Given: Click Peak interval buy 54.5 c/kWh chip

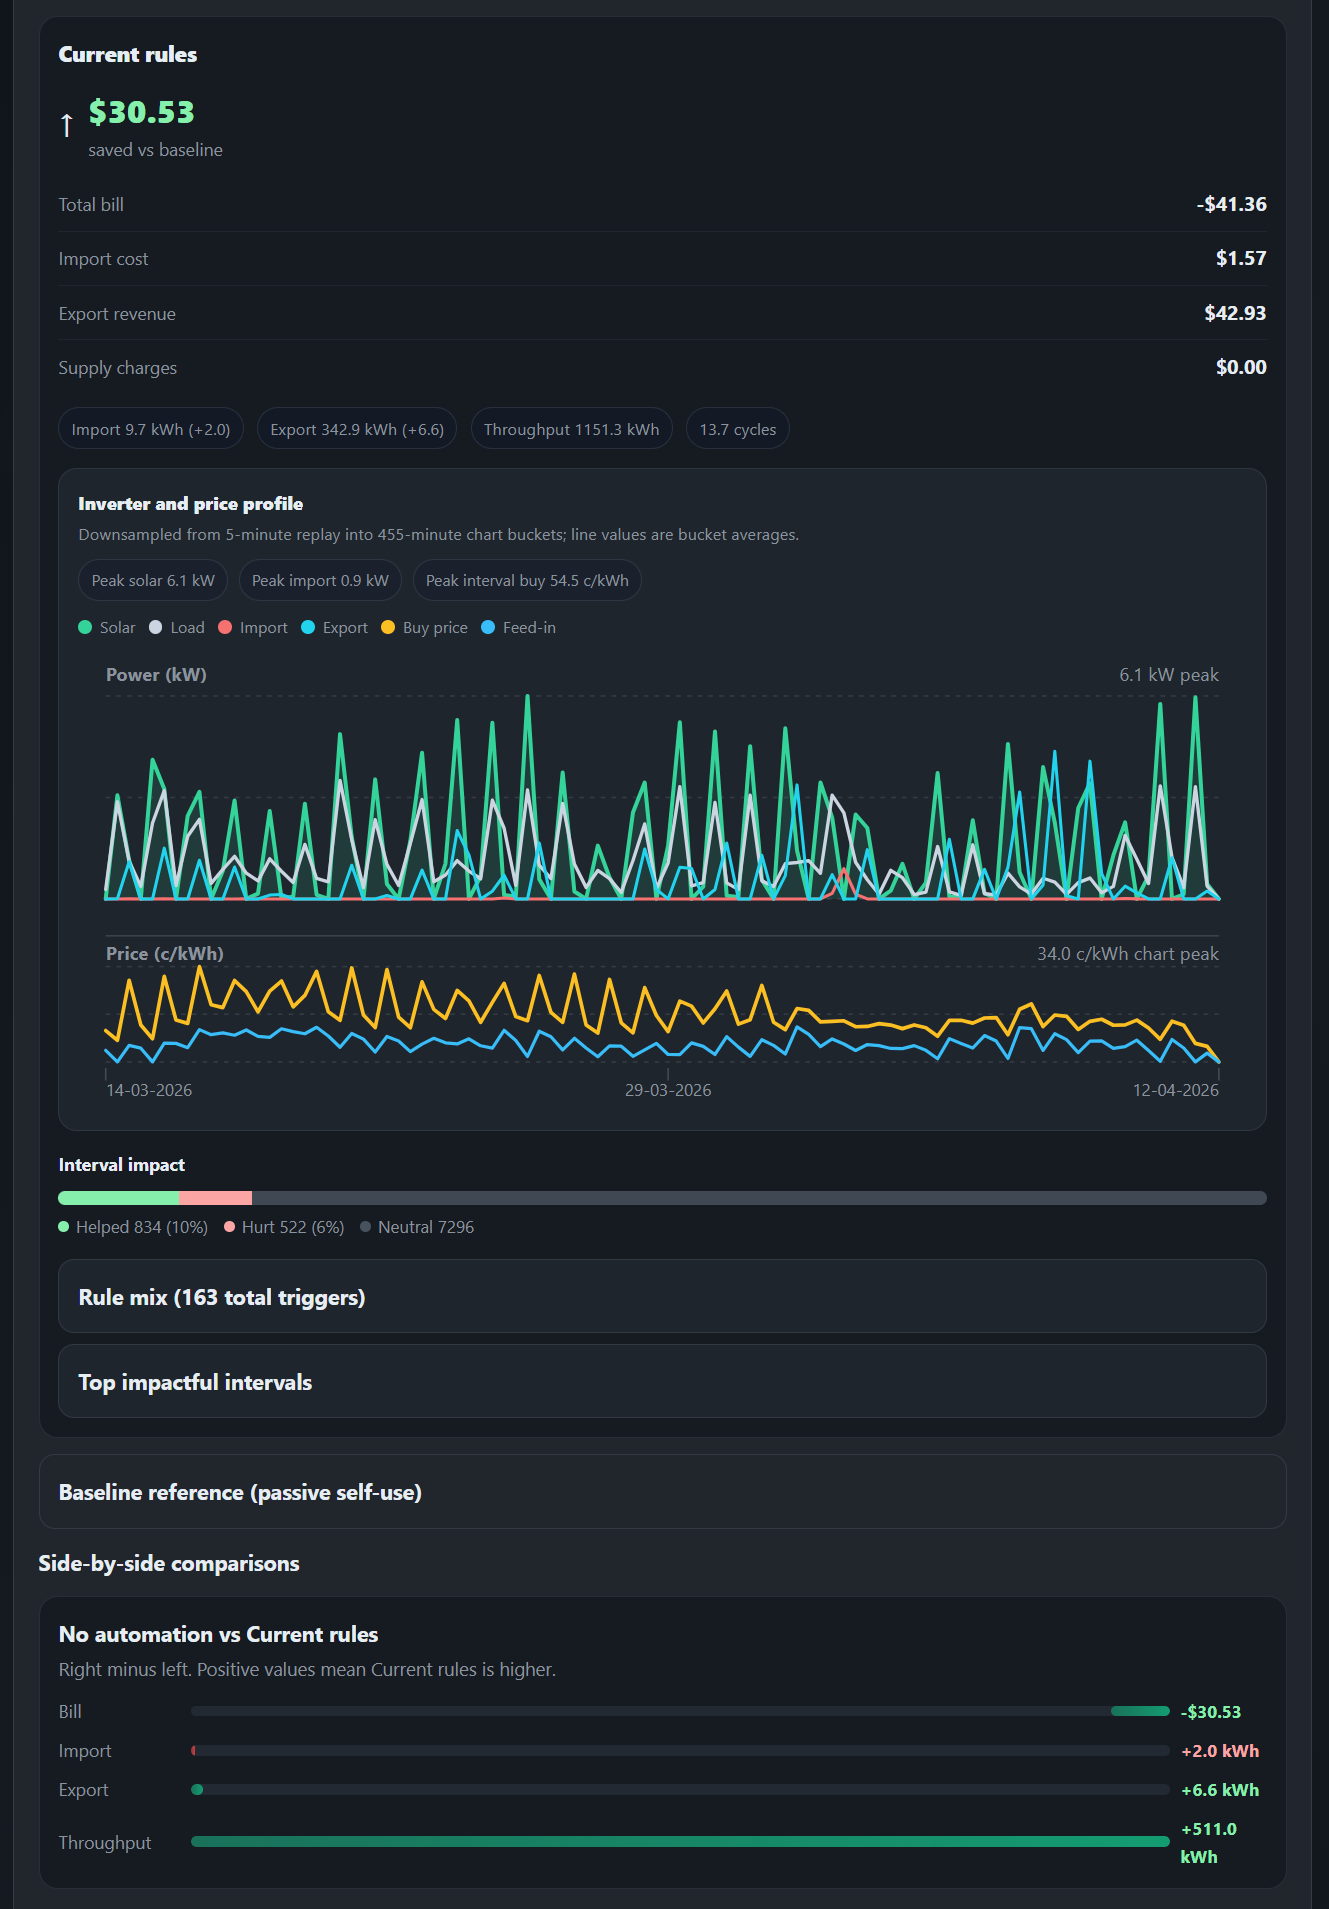Looking at the screenshot, I should [527, 580].
